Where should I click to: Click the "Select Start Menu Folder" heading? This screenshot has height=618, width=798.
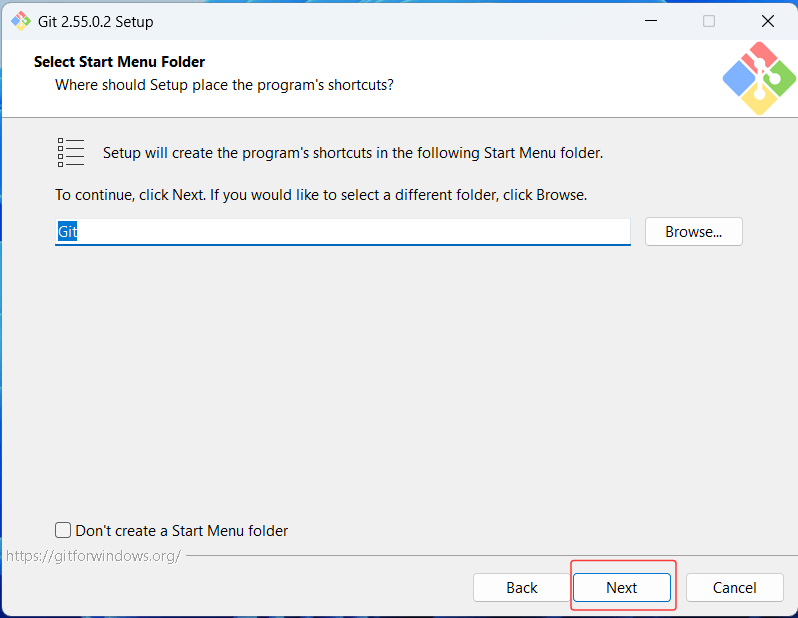tap(119, 62)
